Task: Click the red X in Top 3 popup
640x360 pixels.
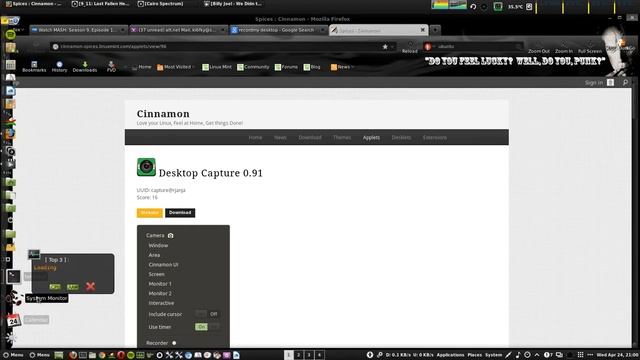Action: click(91, 286)
